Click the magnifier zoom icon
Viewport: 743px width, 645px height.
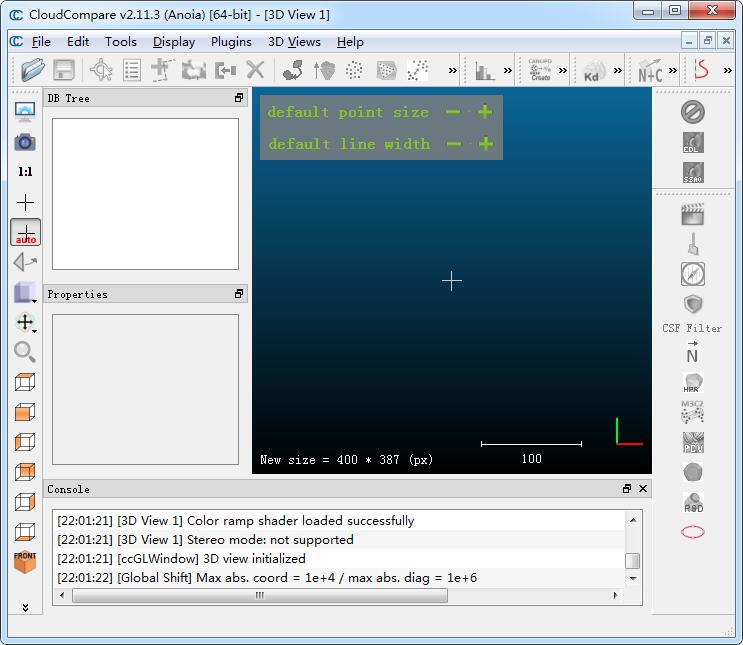pyautogui.click(x=25, y=352)
